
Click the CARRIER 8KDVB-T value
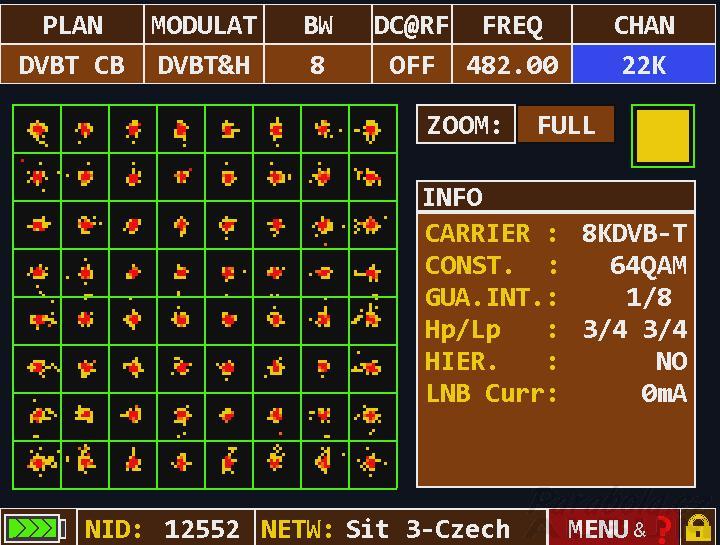(634, 233)
